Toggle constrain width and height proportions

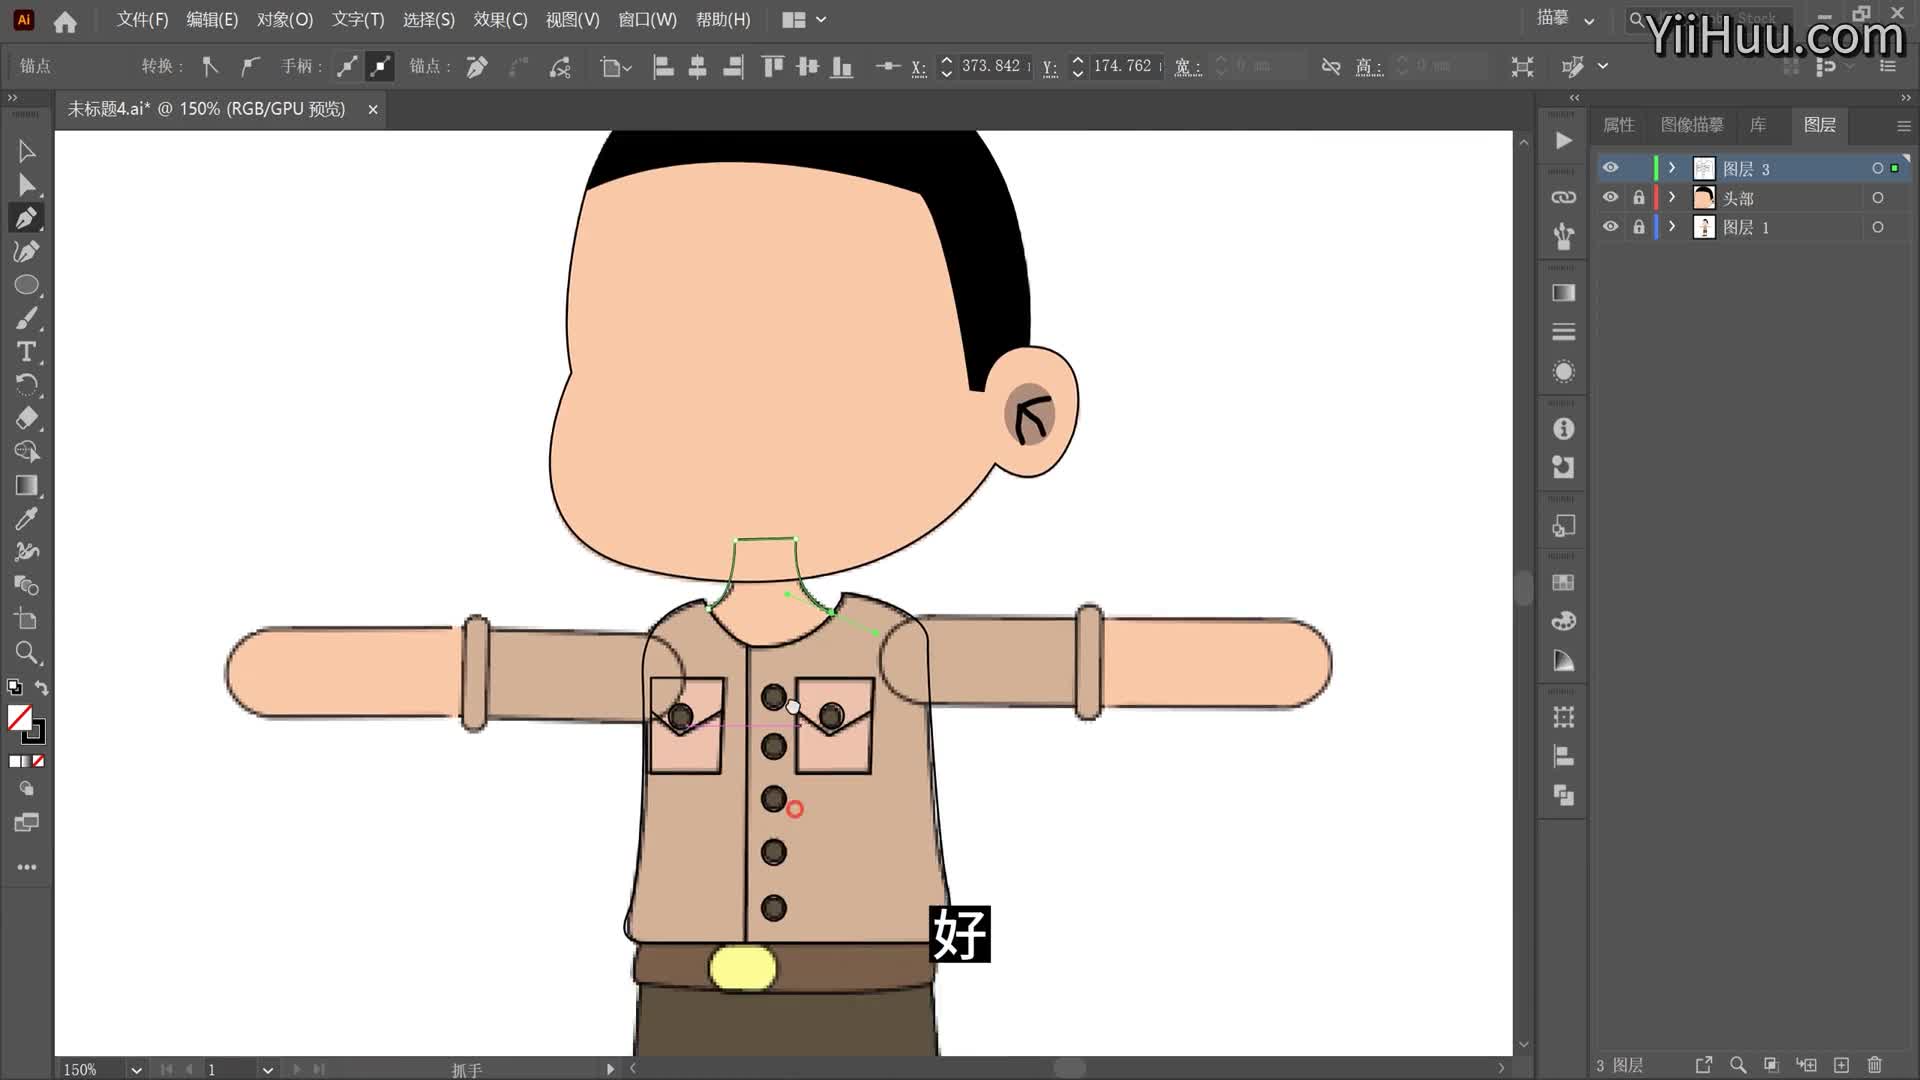pos(1330,67)
